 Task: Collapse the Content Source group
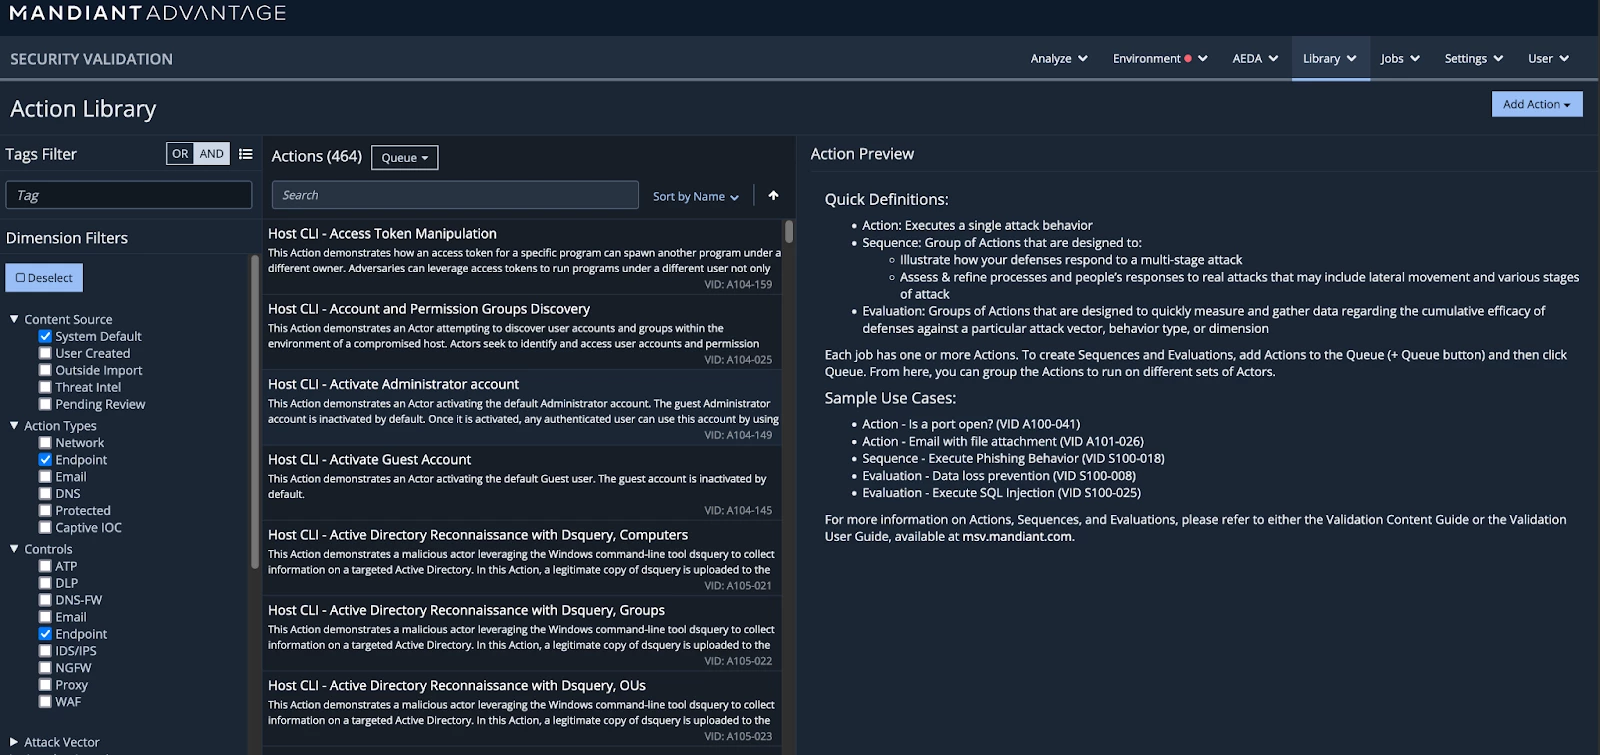click(x=14, y=319)
